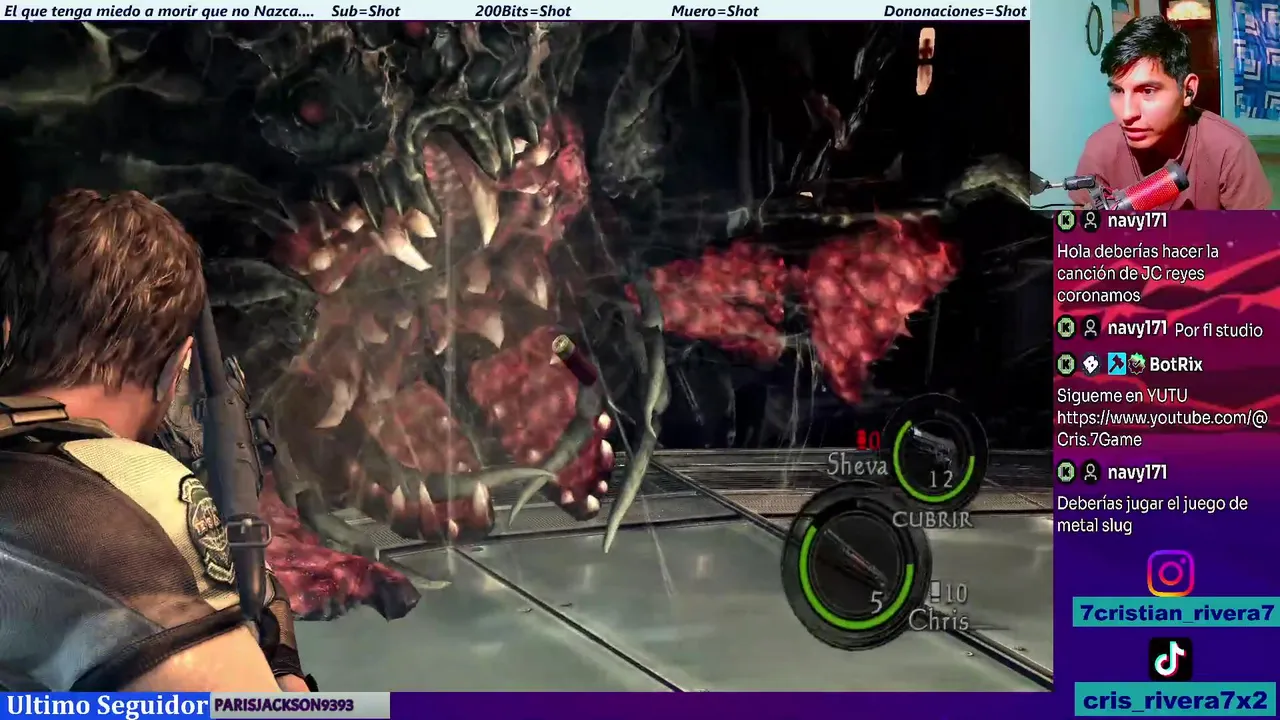Click the blue moderator hammer badge next to BotRix
This screenshot has width=1280, height=720.
tap(1116, 364)
